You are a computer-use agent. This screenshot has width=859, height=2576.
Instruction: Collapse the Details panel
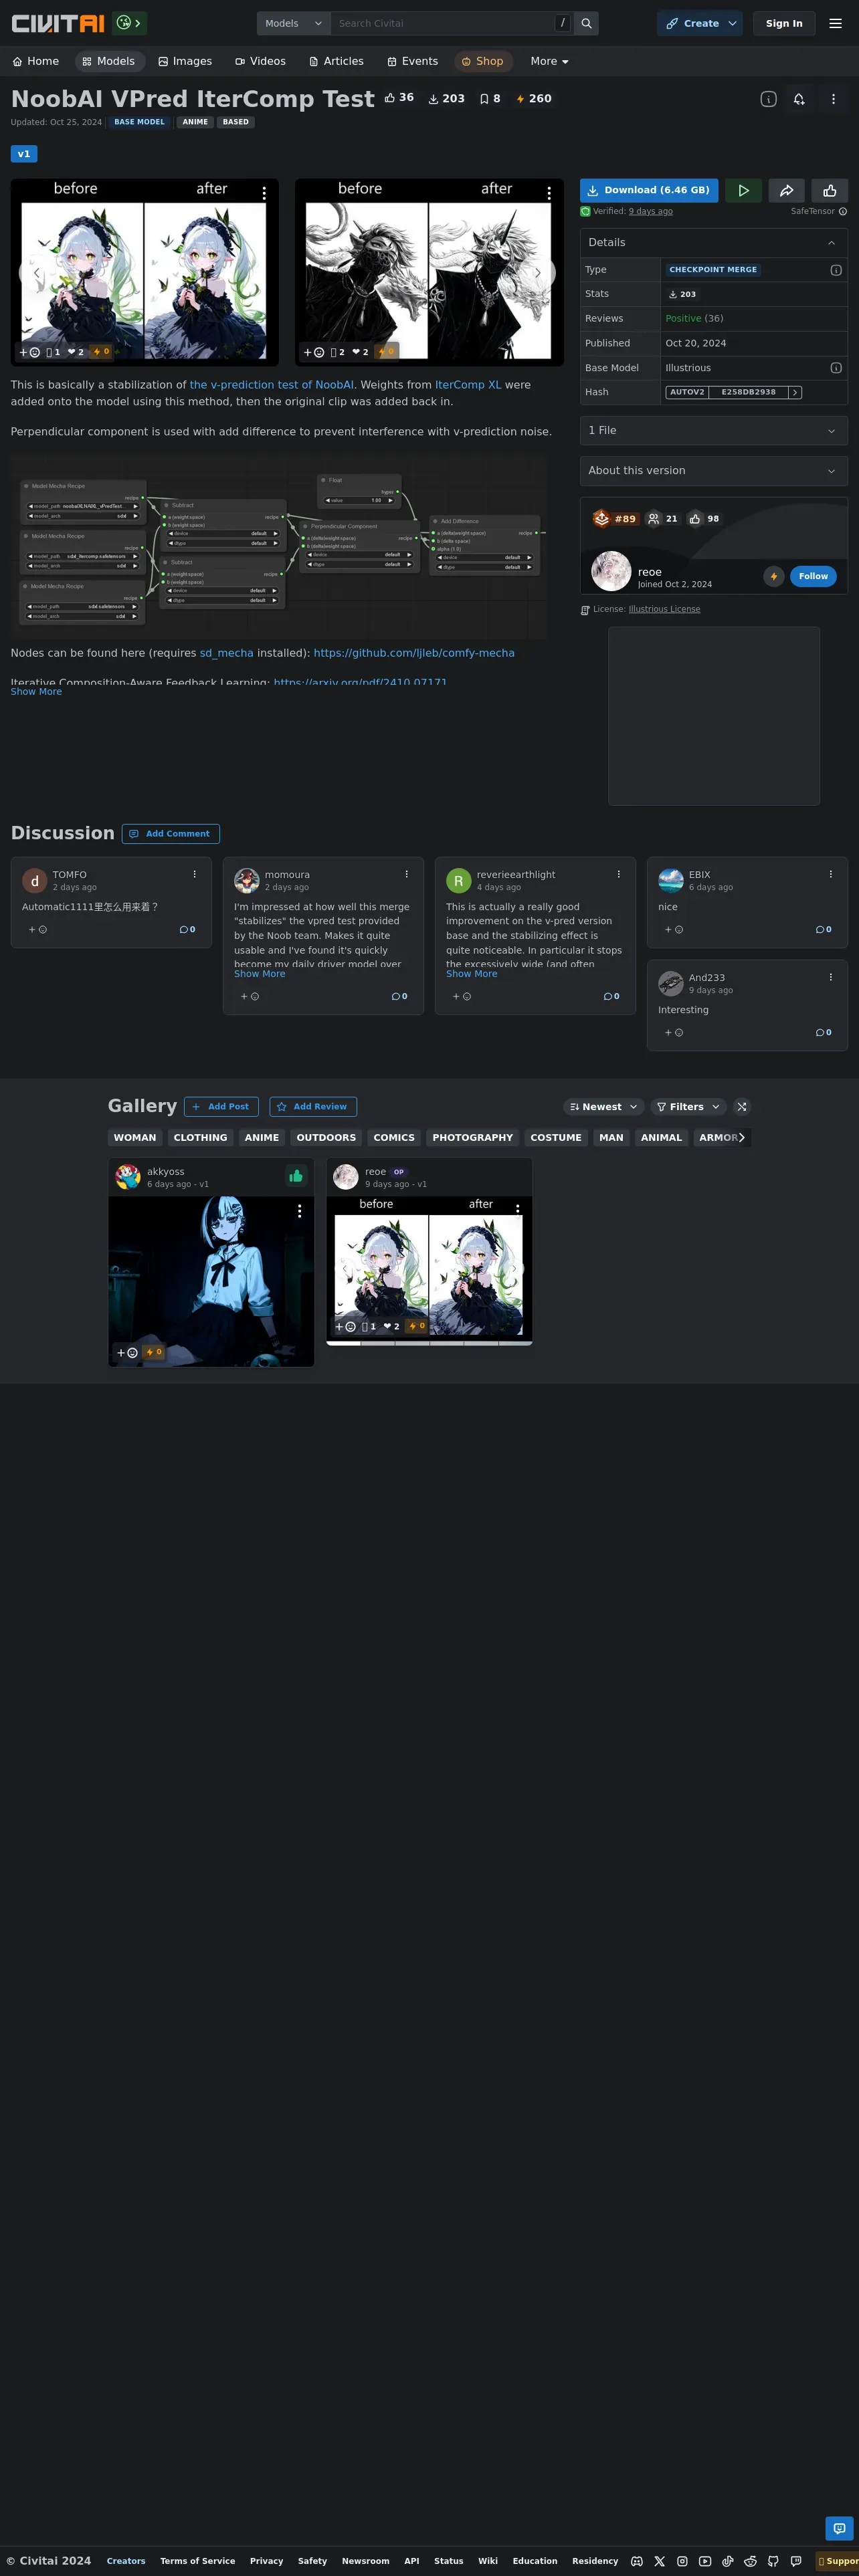pos(713,242)
